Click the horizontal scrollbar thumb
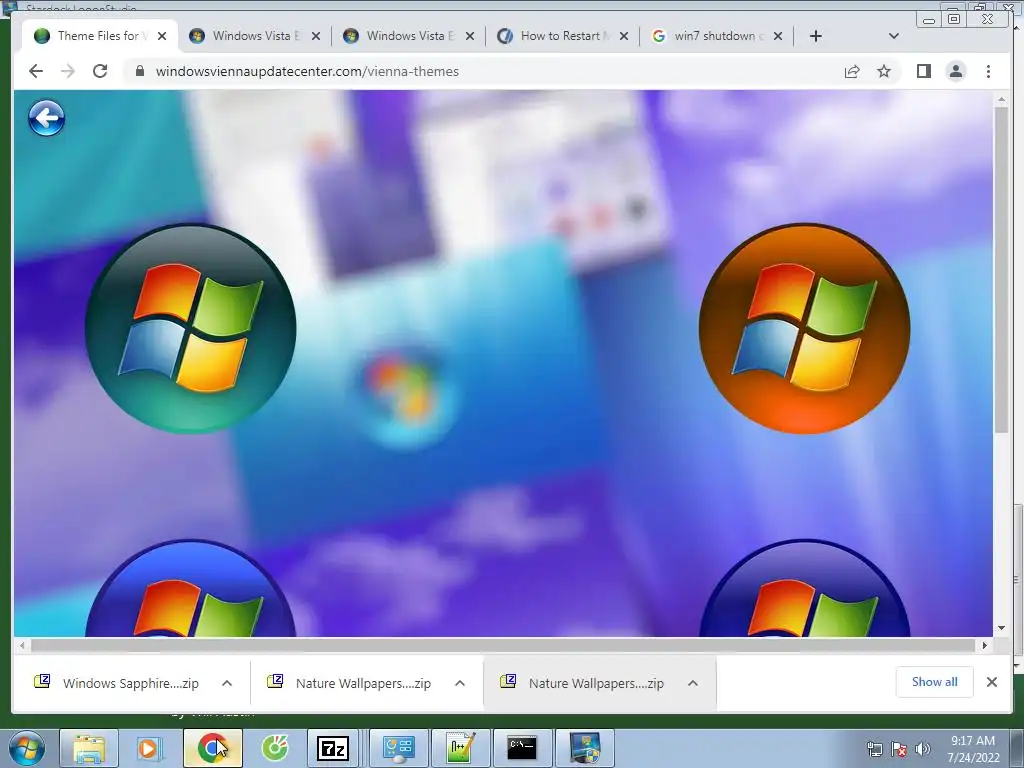This screenshot has height=768, width=1024. pyautogui.click(x=503, y=645)
